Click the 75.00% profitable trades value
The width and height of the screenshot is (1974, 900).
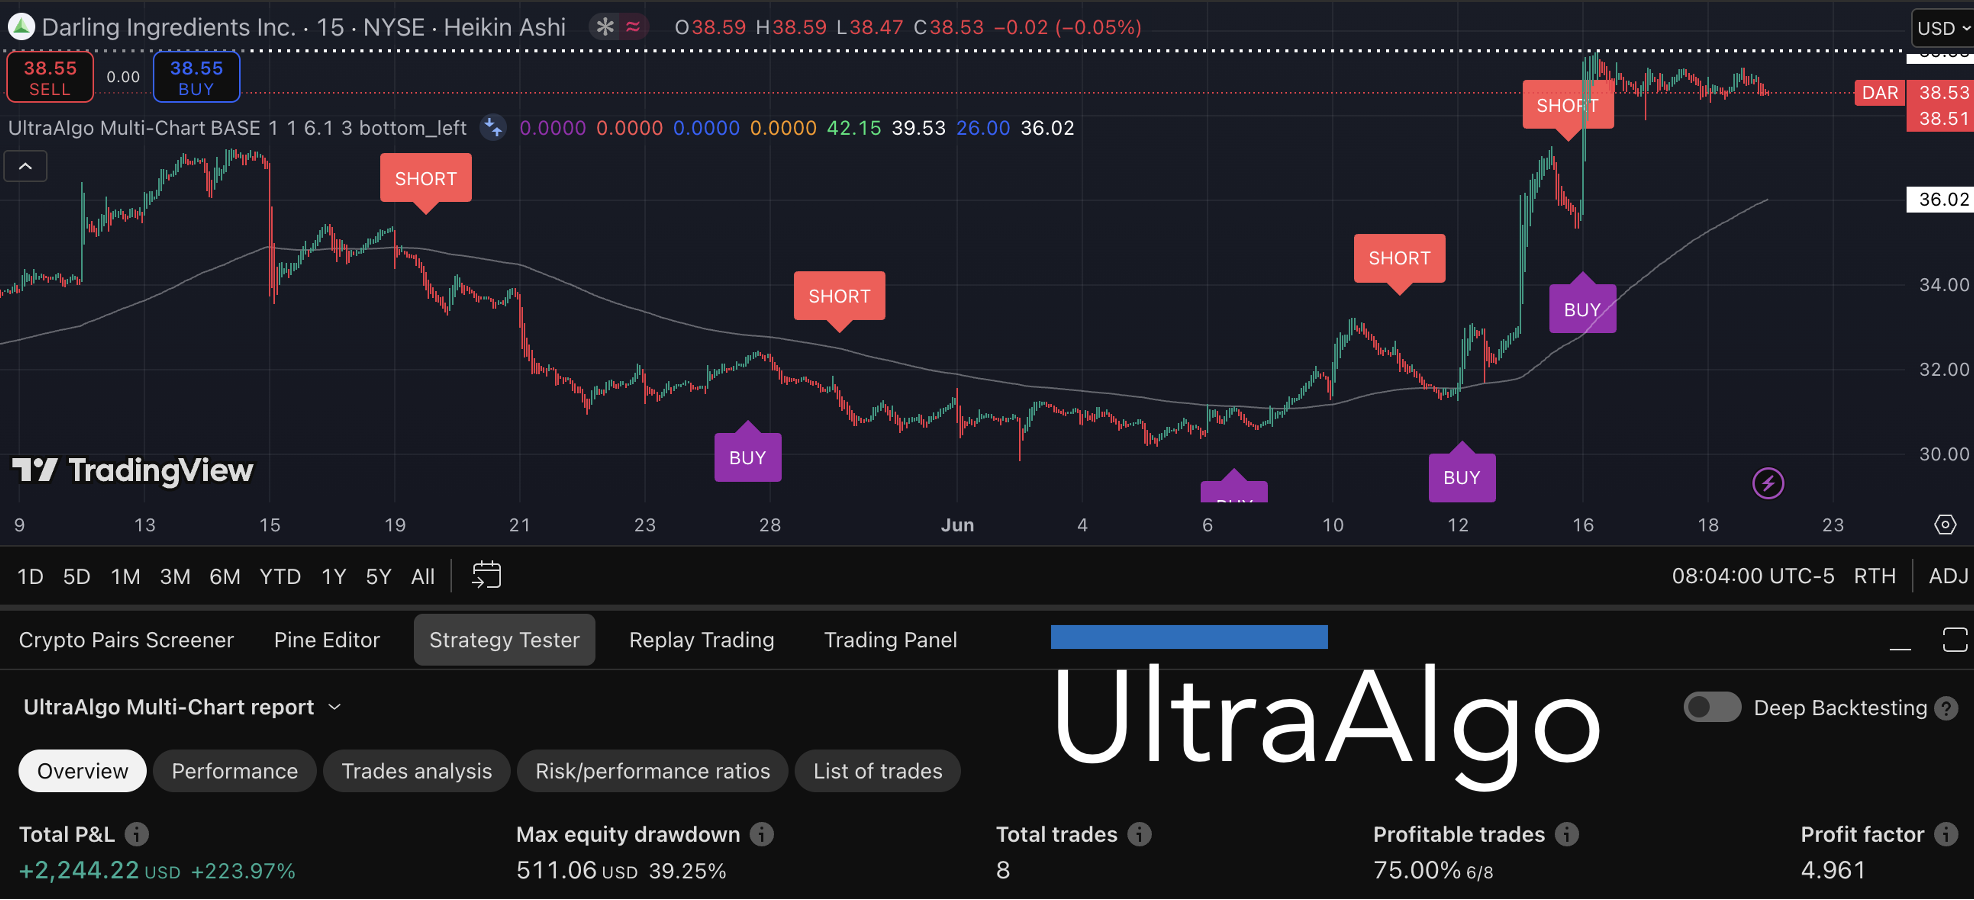[x=1417, y=871]
